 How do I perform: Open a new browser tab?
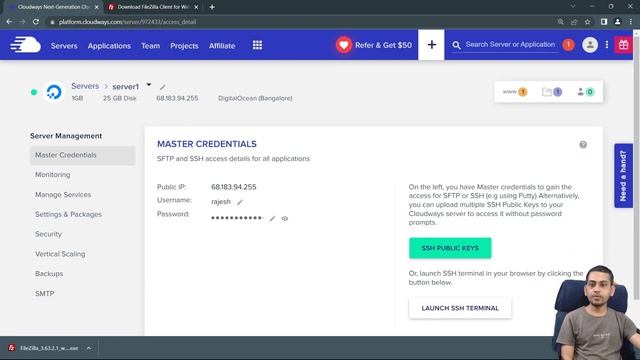click(x=212, y=7)
